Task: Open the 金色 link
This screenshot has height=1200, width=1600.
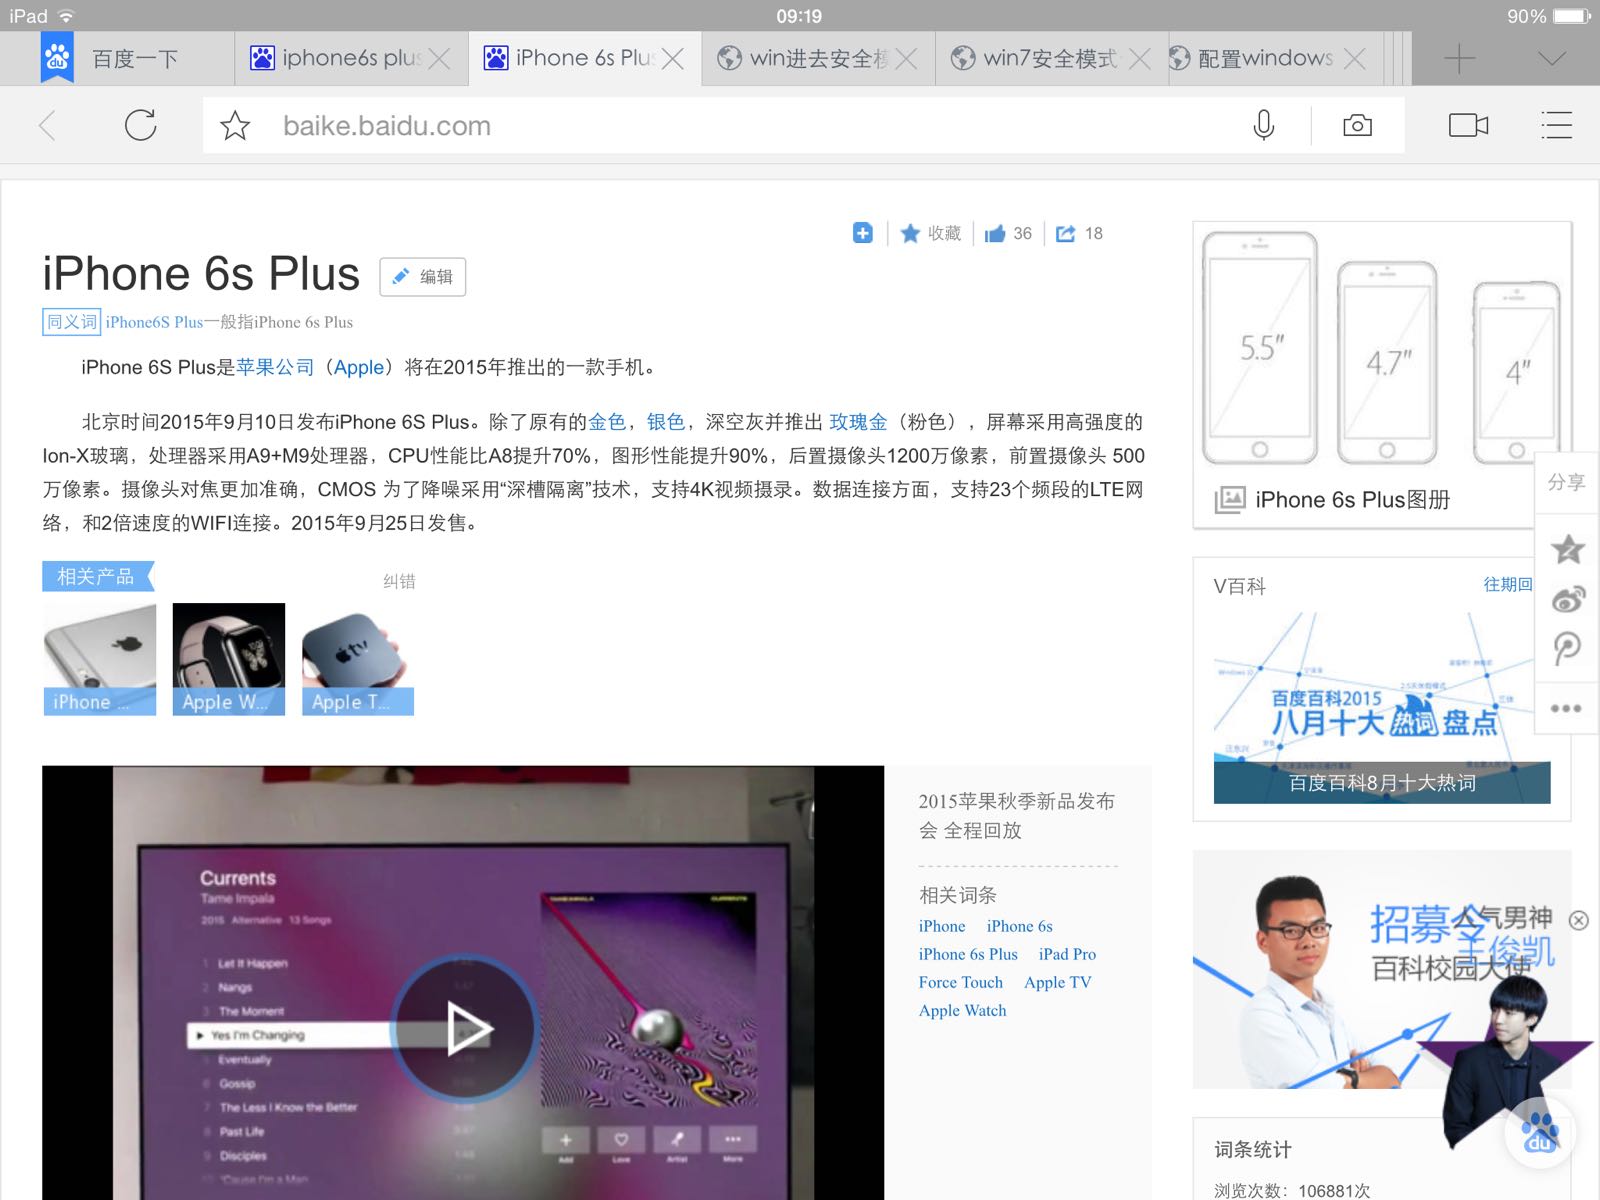Action: pyautogui.click(x=607, y=422)
